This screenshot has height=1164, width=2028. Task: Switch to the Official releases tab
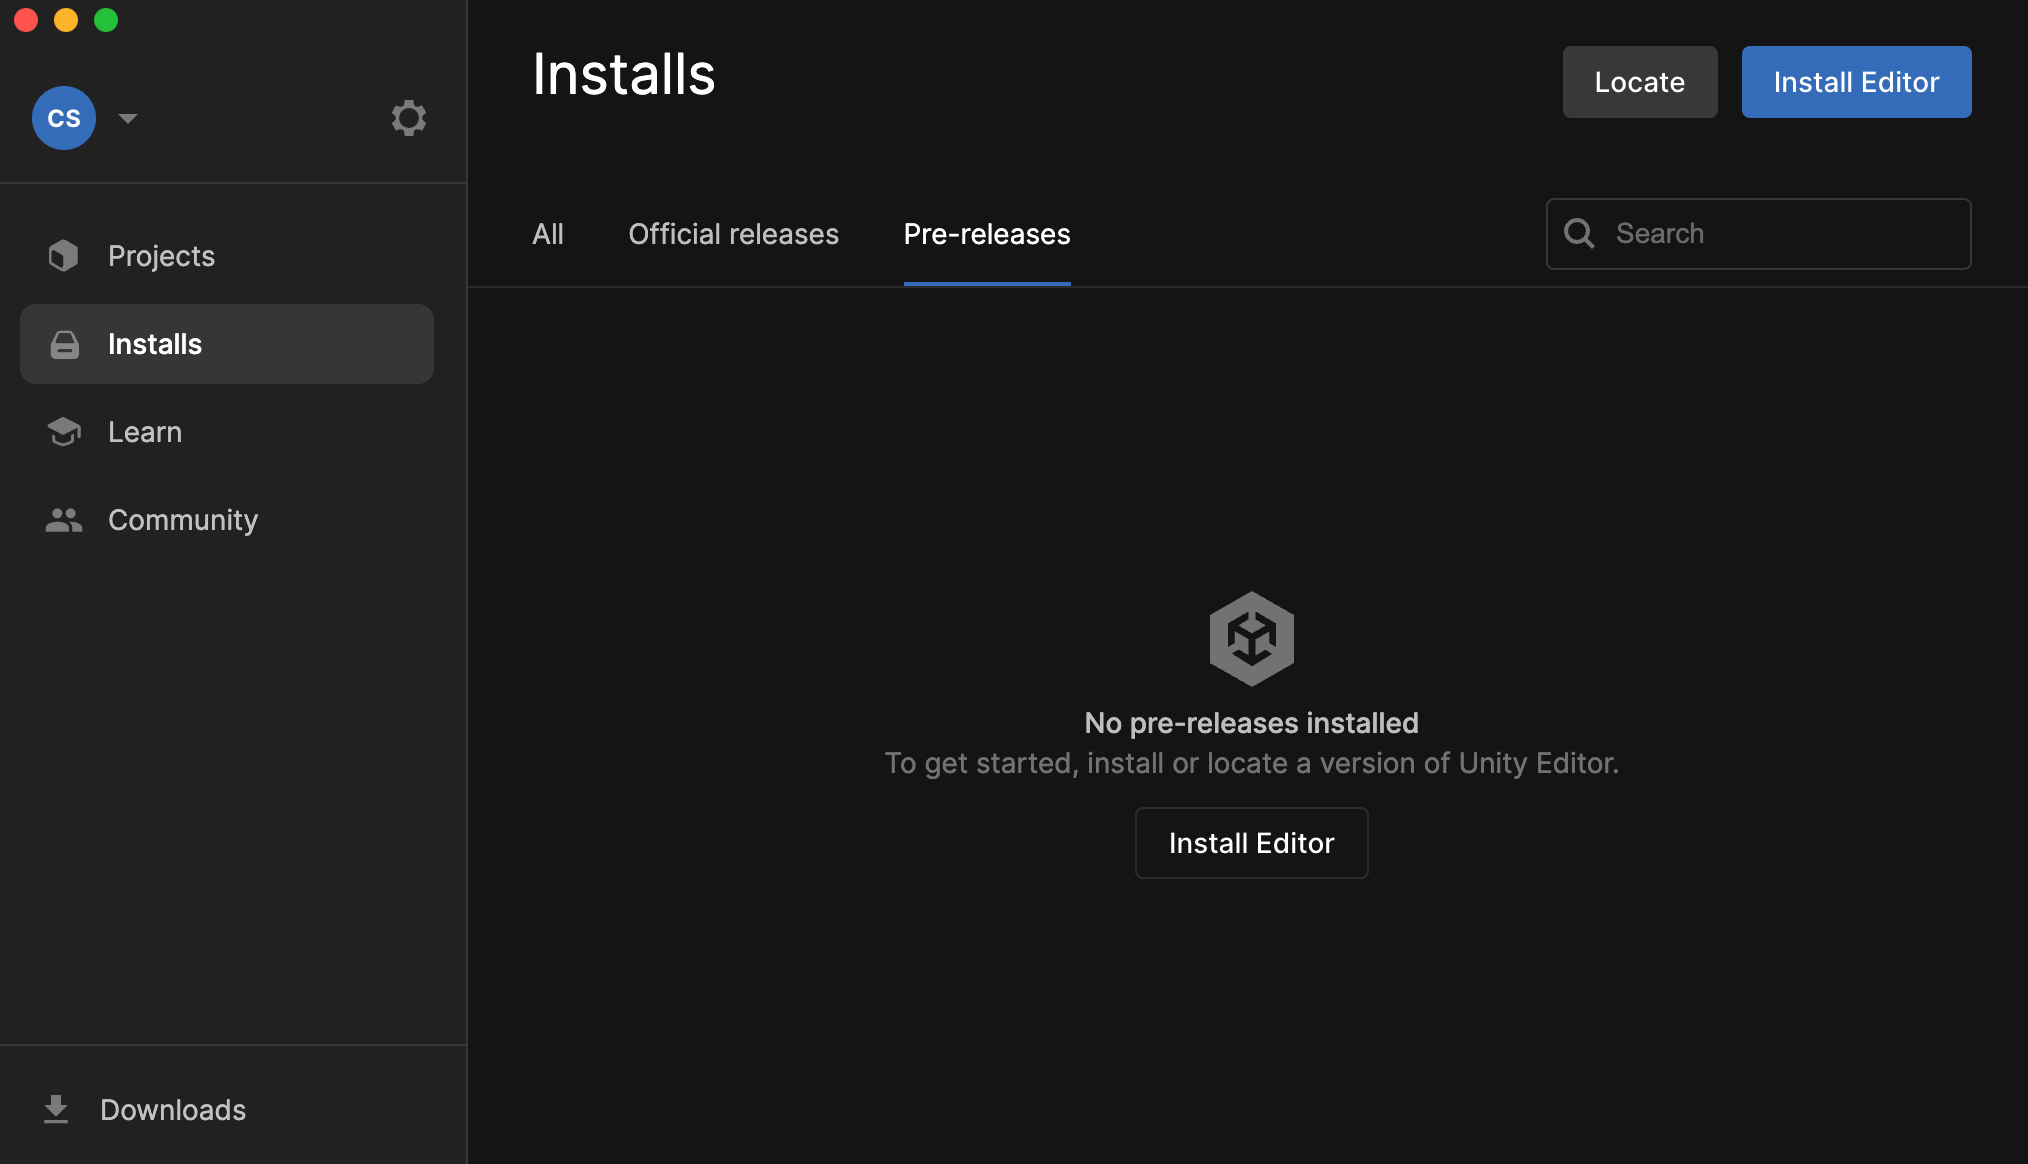tap(734, 234)
